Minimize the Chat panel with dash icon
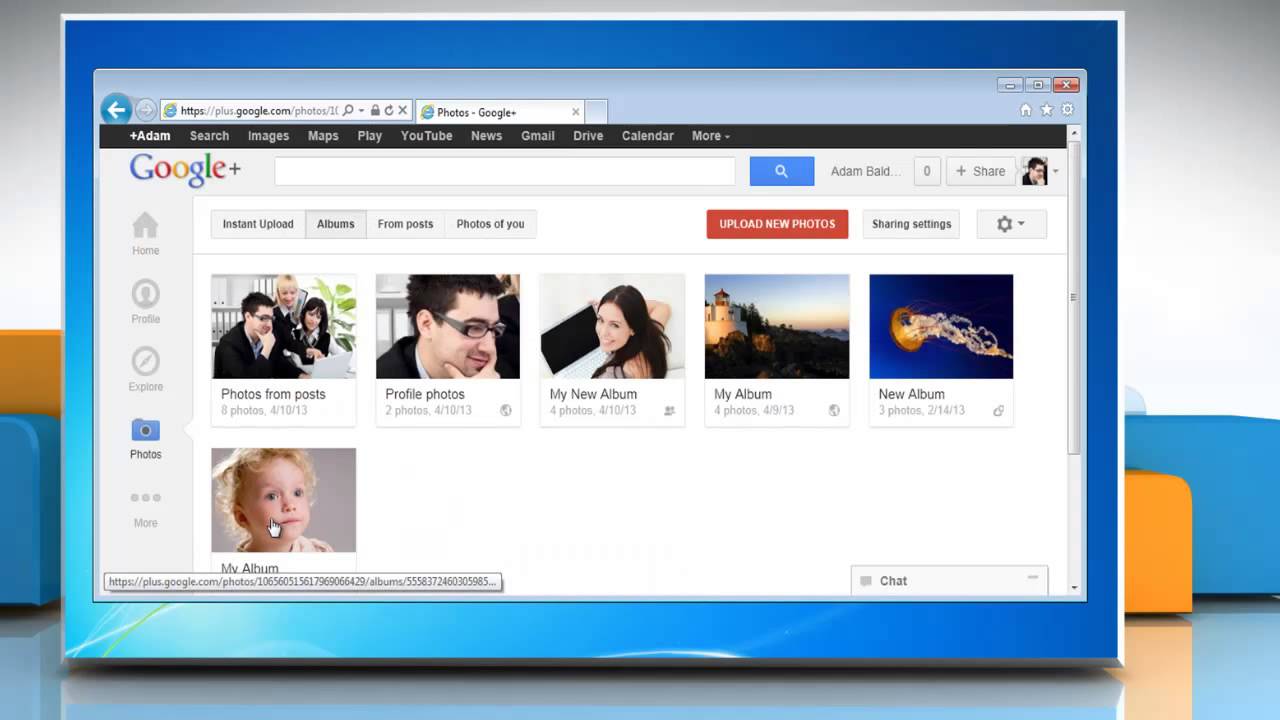This screenshot has height=720, width=1280. (x=1033, y=577)
